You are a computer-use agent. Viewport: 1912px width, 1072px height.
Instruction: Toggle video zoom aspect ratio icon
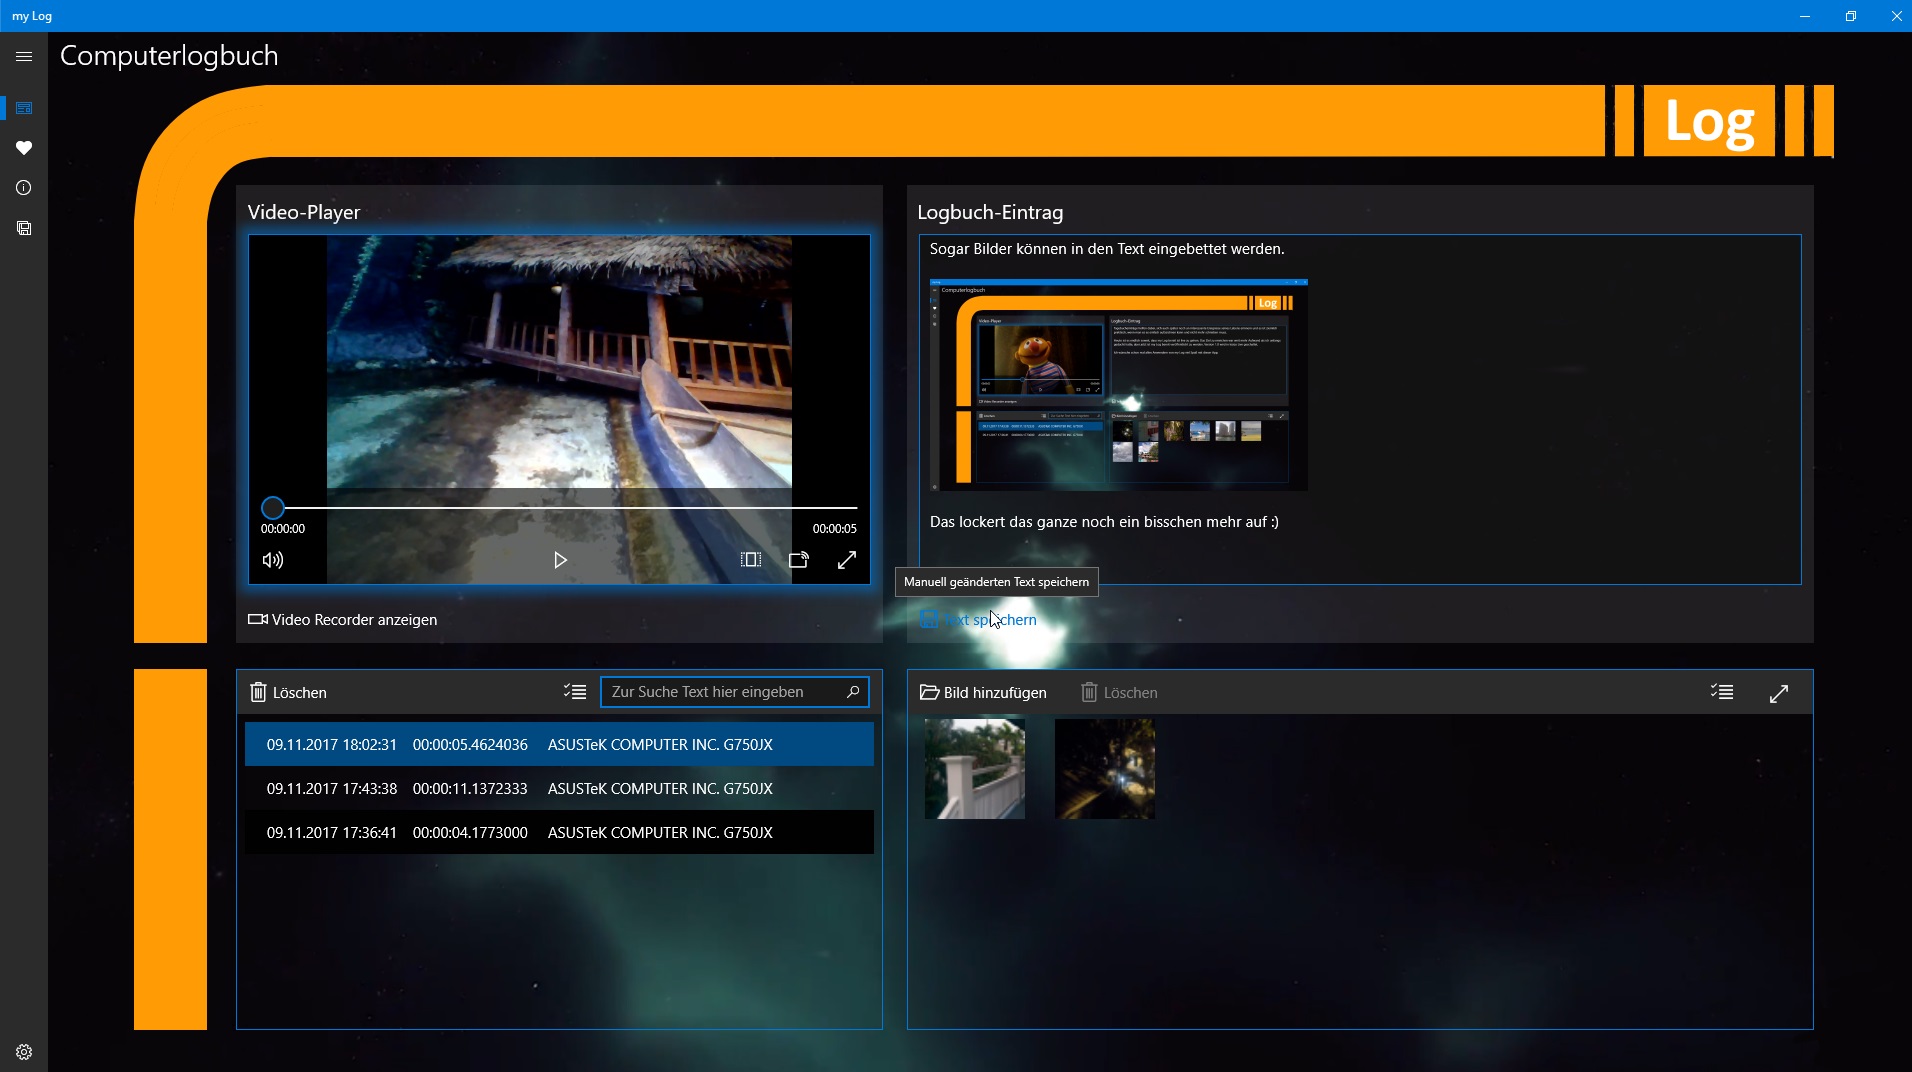point(751,560)
